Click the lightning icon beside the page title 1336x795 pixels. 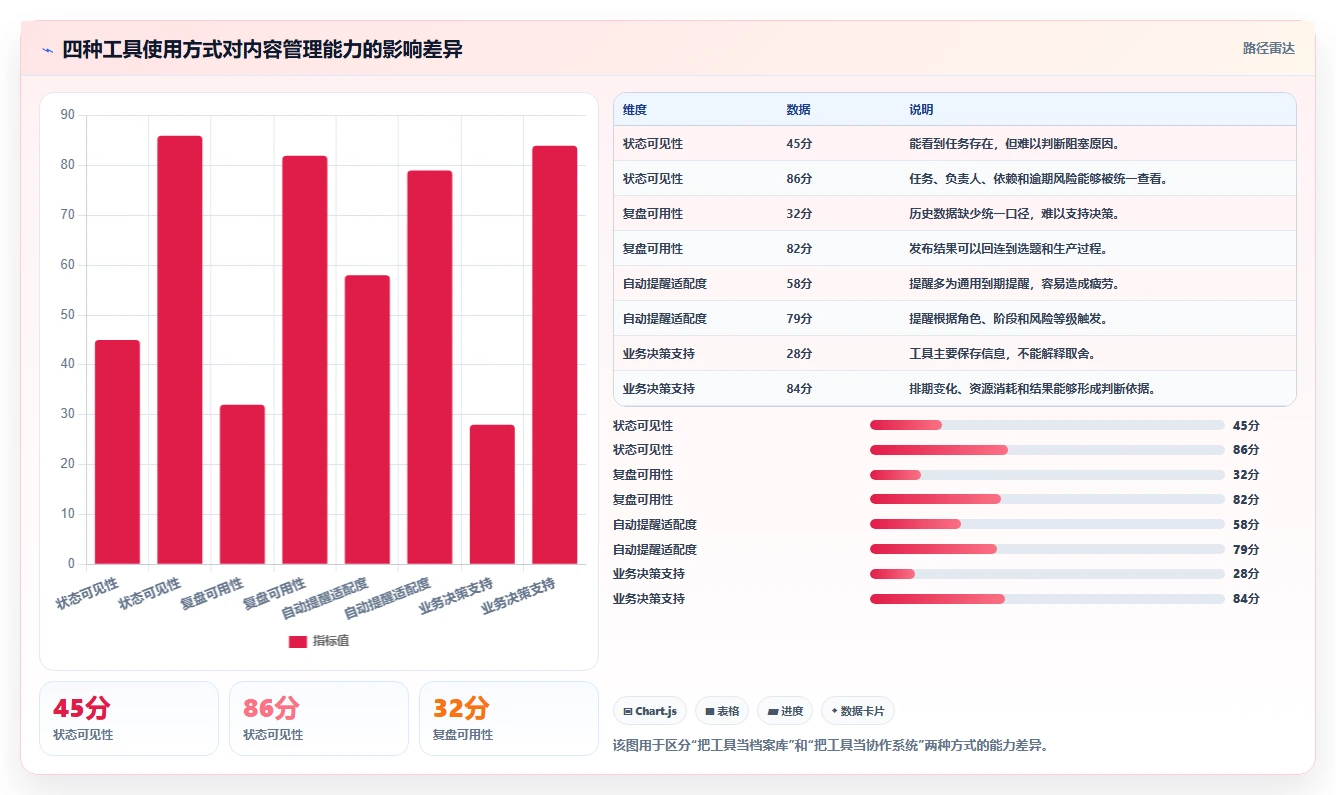[47, 50]
